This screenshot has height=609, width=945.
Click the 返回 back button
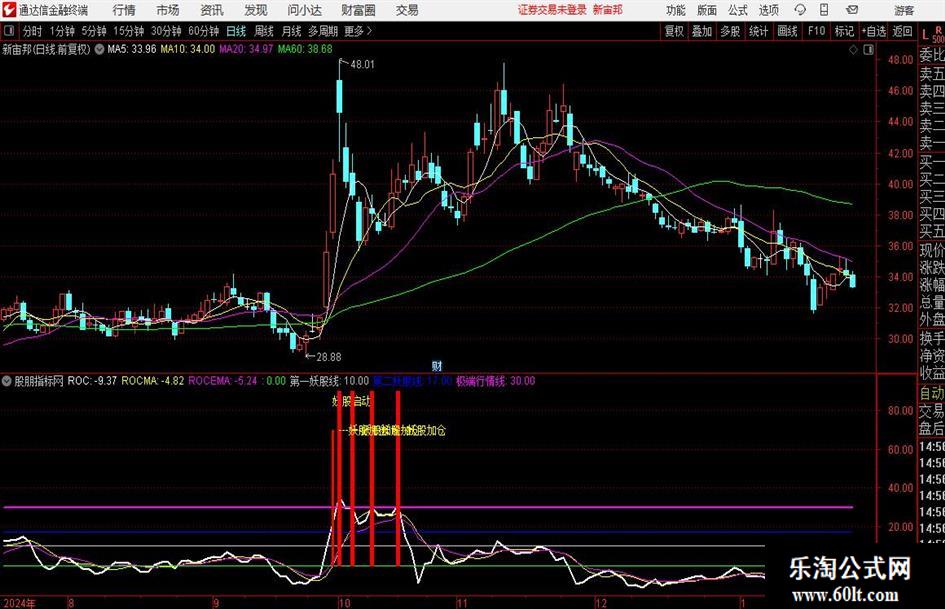tap(903, 31)
